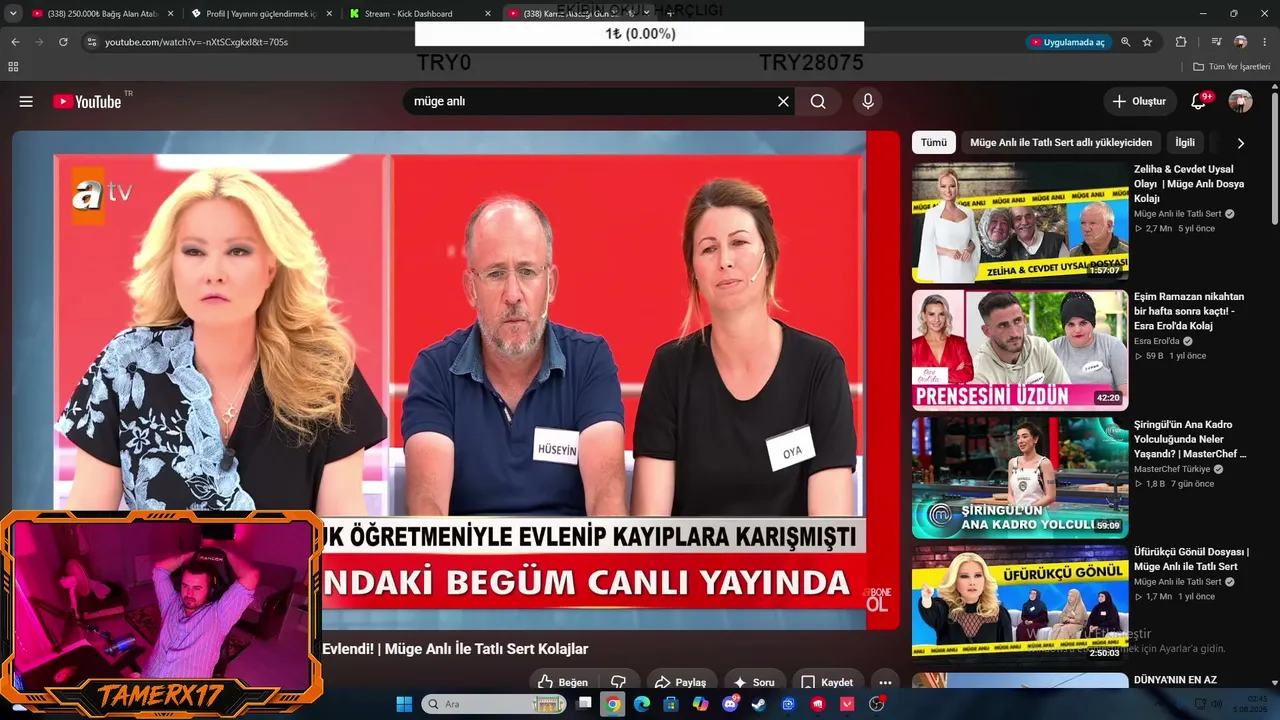Viewport: 1280px width, 720px height.
Task: Open Steam from the taskbar
Action: (x=759, y=704)
